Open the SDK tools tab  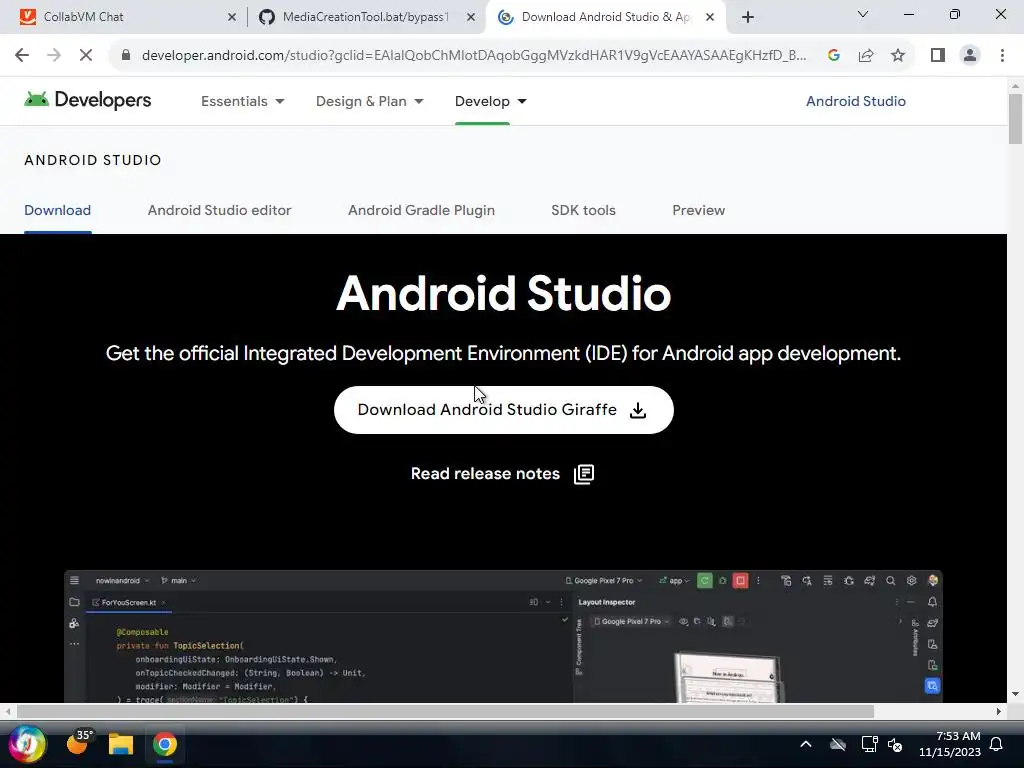click(583, 210)
